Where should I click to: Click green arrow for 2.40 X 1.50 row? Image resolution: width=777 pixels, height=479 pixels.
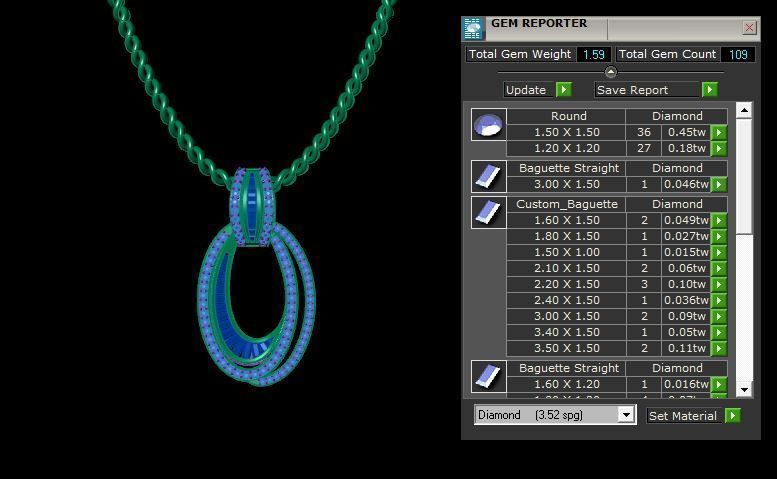[x=719, y=300]
